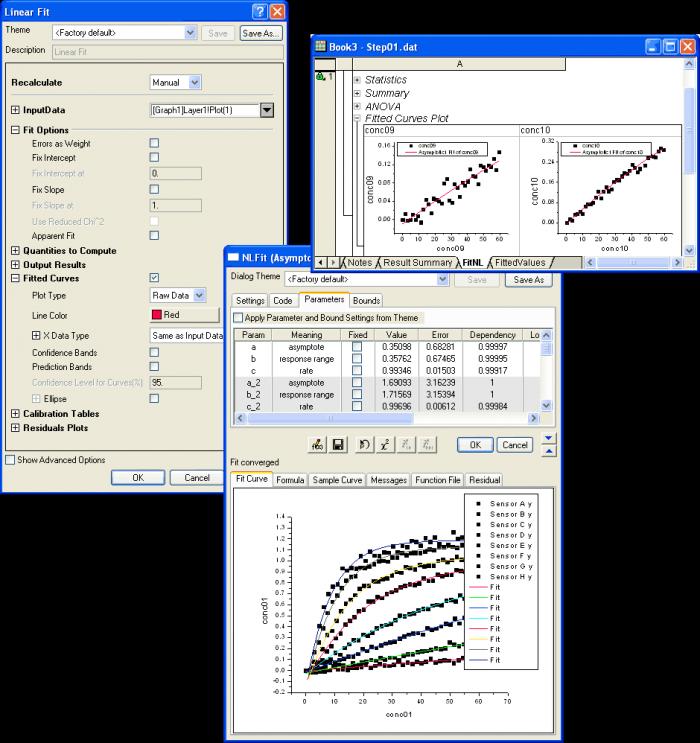Click the green lock icon in worksheet row 1
Screen dimensions: 700x743
point(320,76)
